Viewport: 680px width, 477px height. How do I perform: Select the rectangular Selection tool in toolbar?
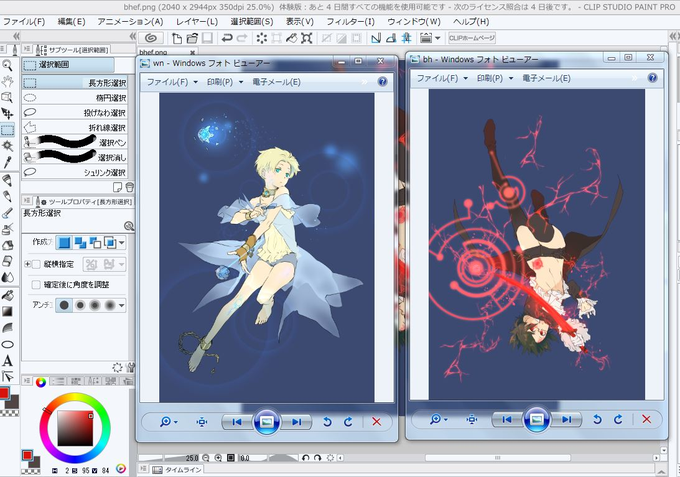point(7,129)
